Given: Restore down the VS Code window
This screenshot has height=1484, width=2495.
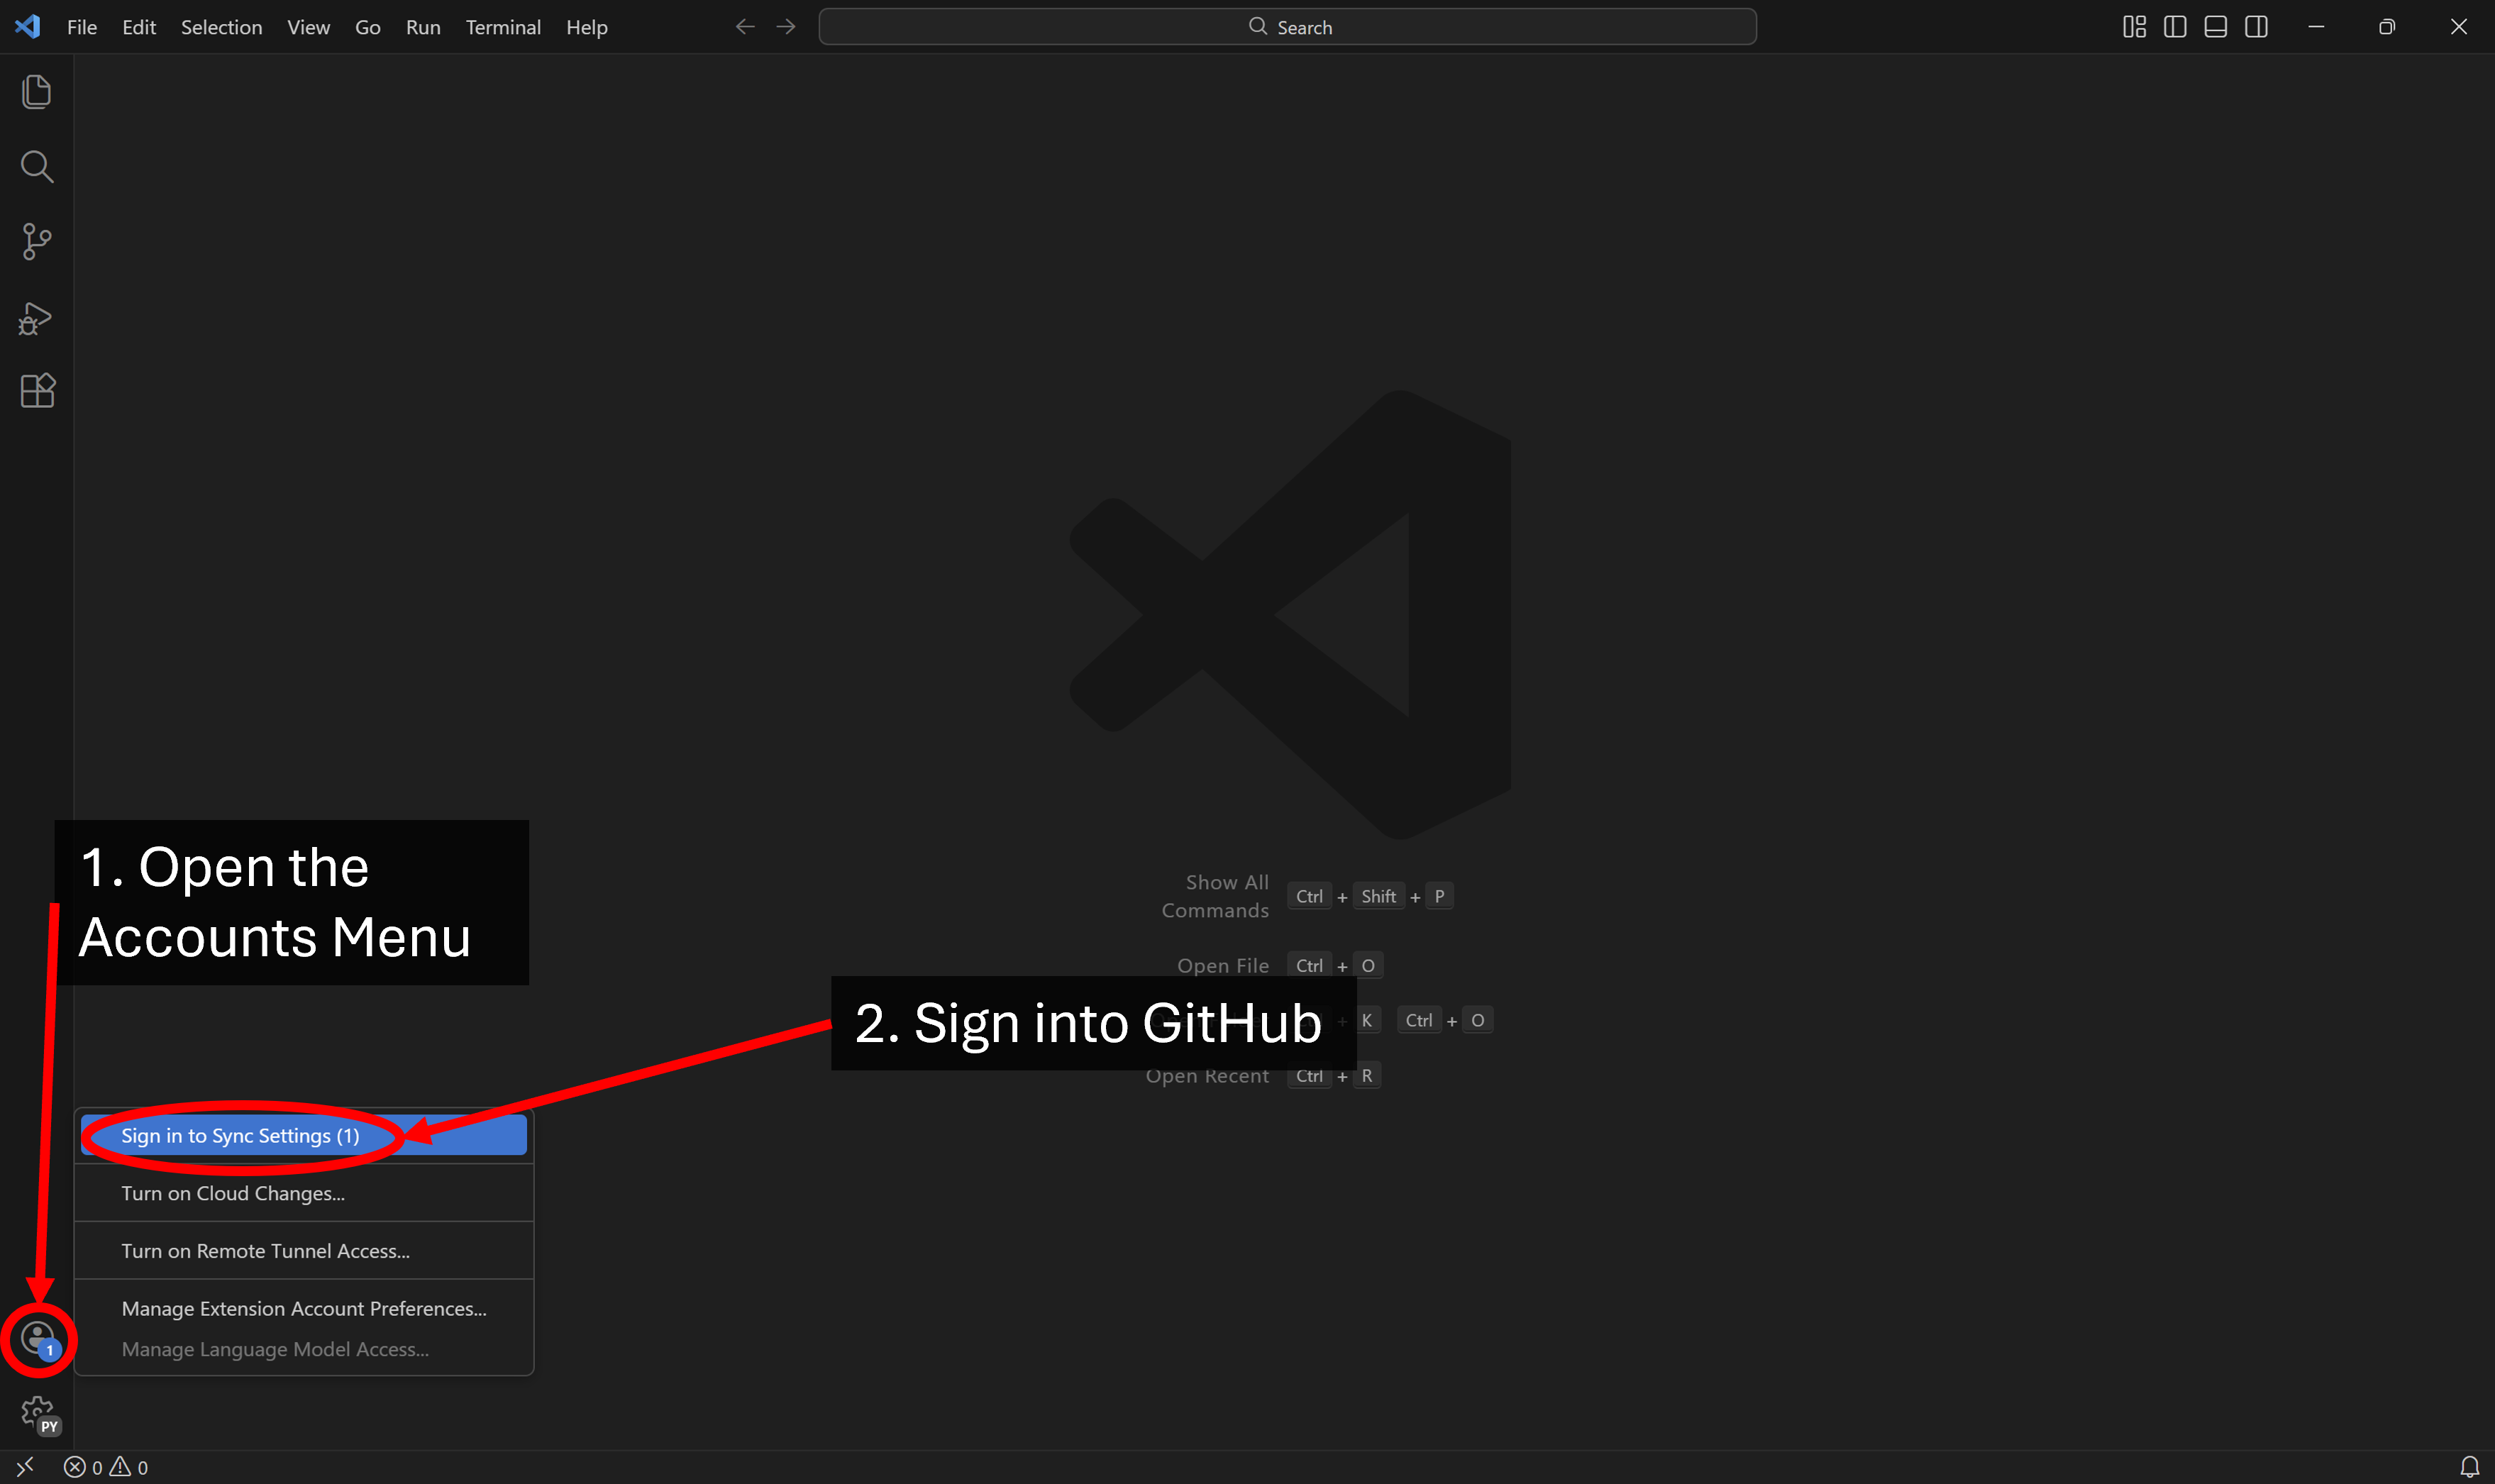Looking at the screenshot, I should tap(2387, 27).
